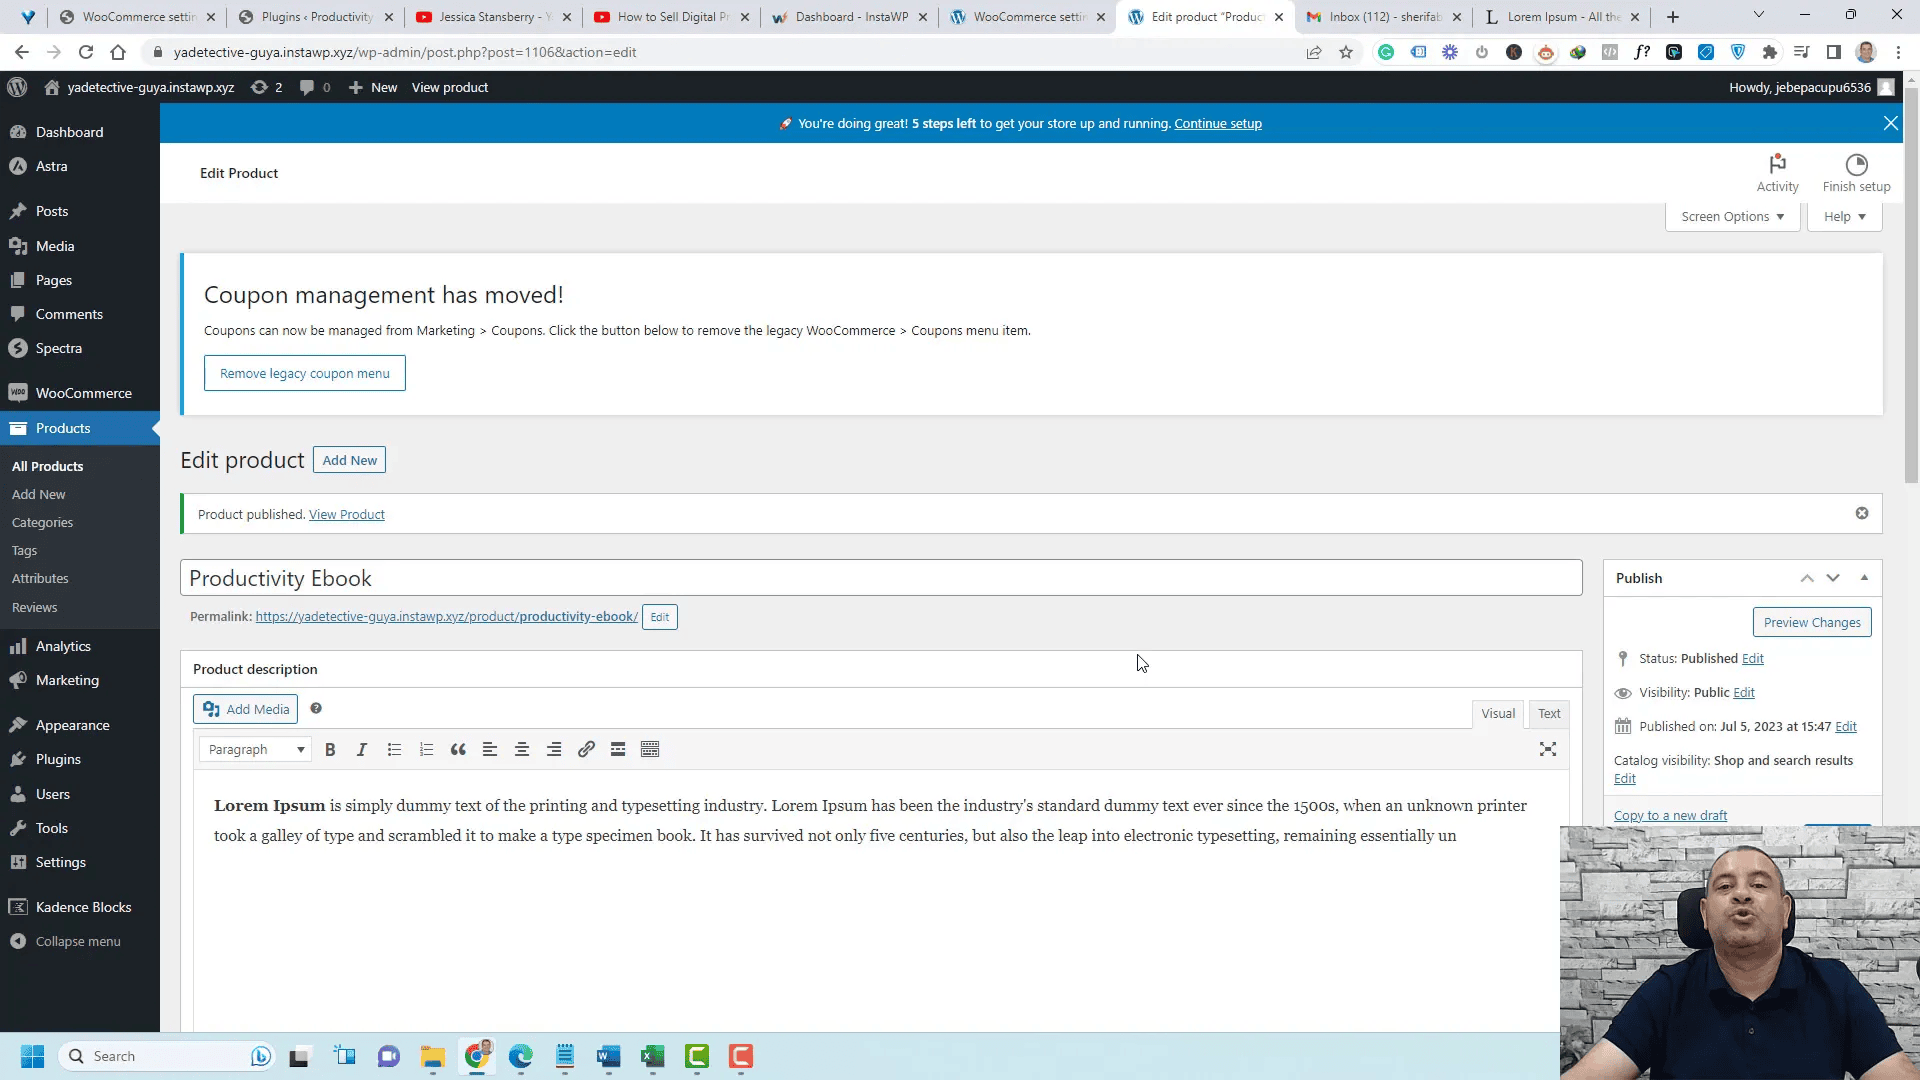Viewport: 1920px width, 1080px height.
Task: Switch to Text editor tab
Action: 1549,713
